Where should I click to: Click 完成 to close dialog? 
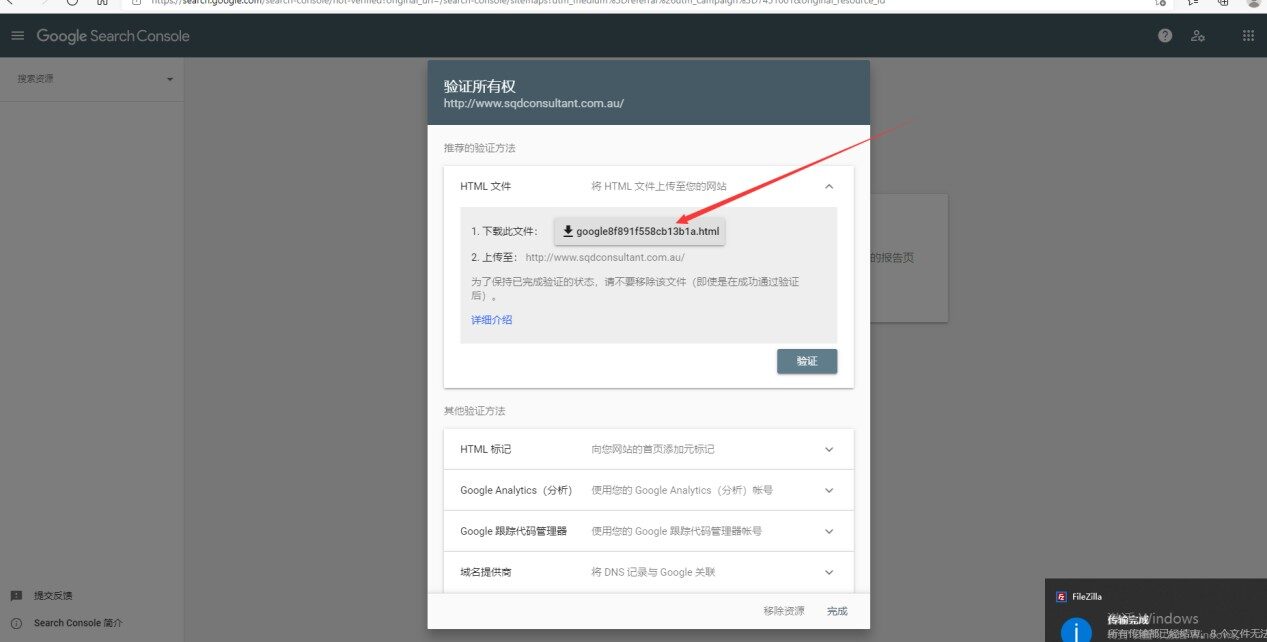point(837,611)
